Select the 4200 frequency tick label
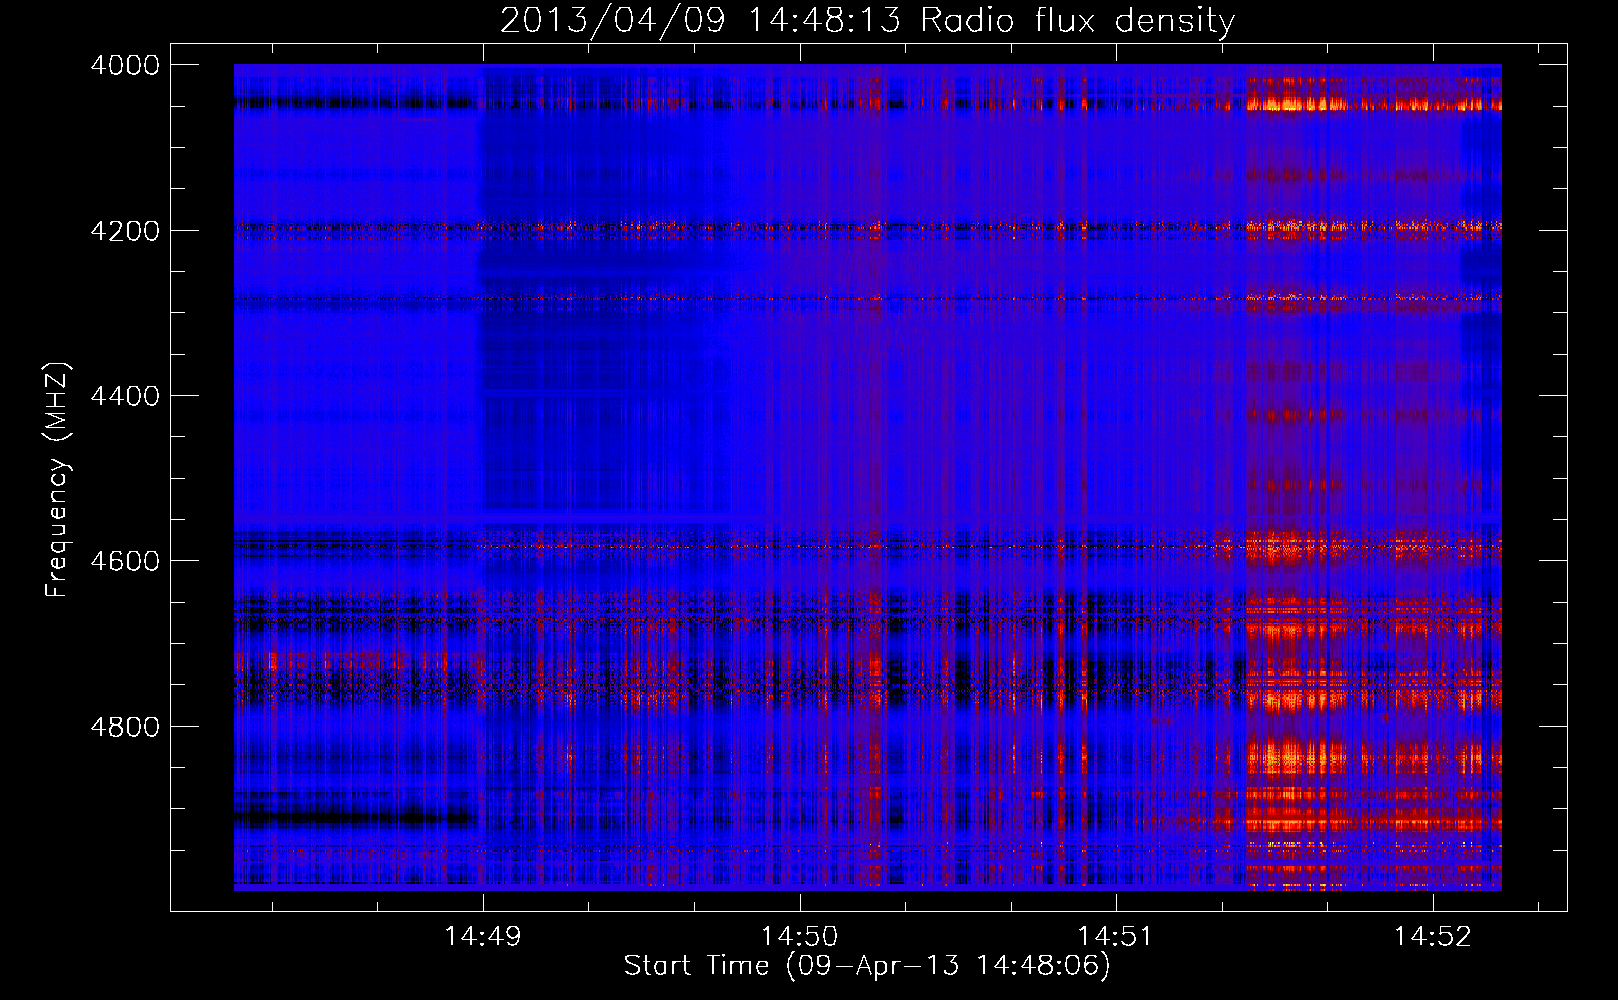Viewport: 1618px width, 1000px height. 125,231
